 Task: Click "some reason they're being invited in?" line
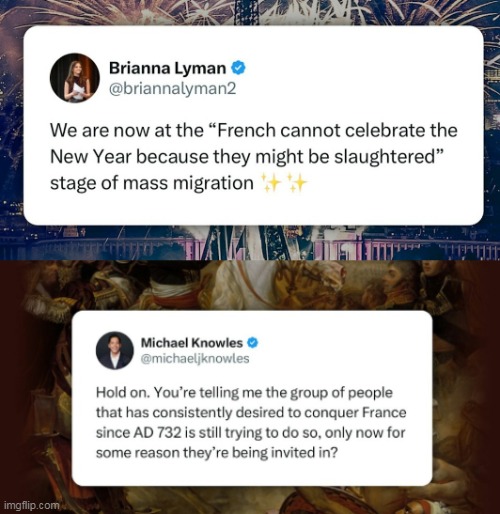pos(217,453)
